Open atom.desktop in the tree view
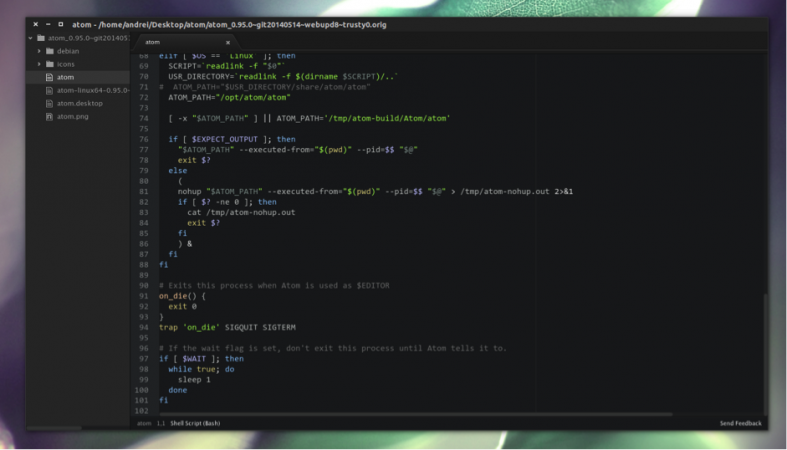787x450 pixels. tap(79, 103)
